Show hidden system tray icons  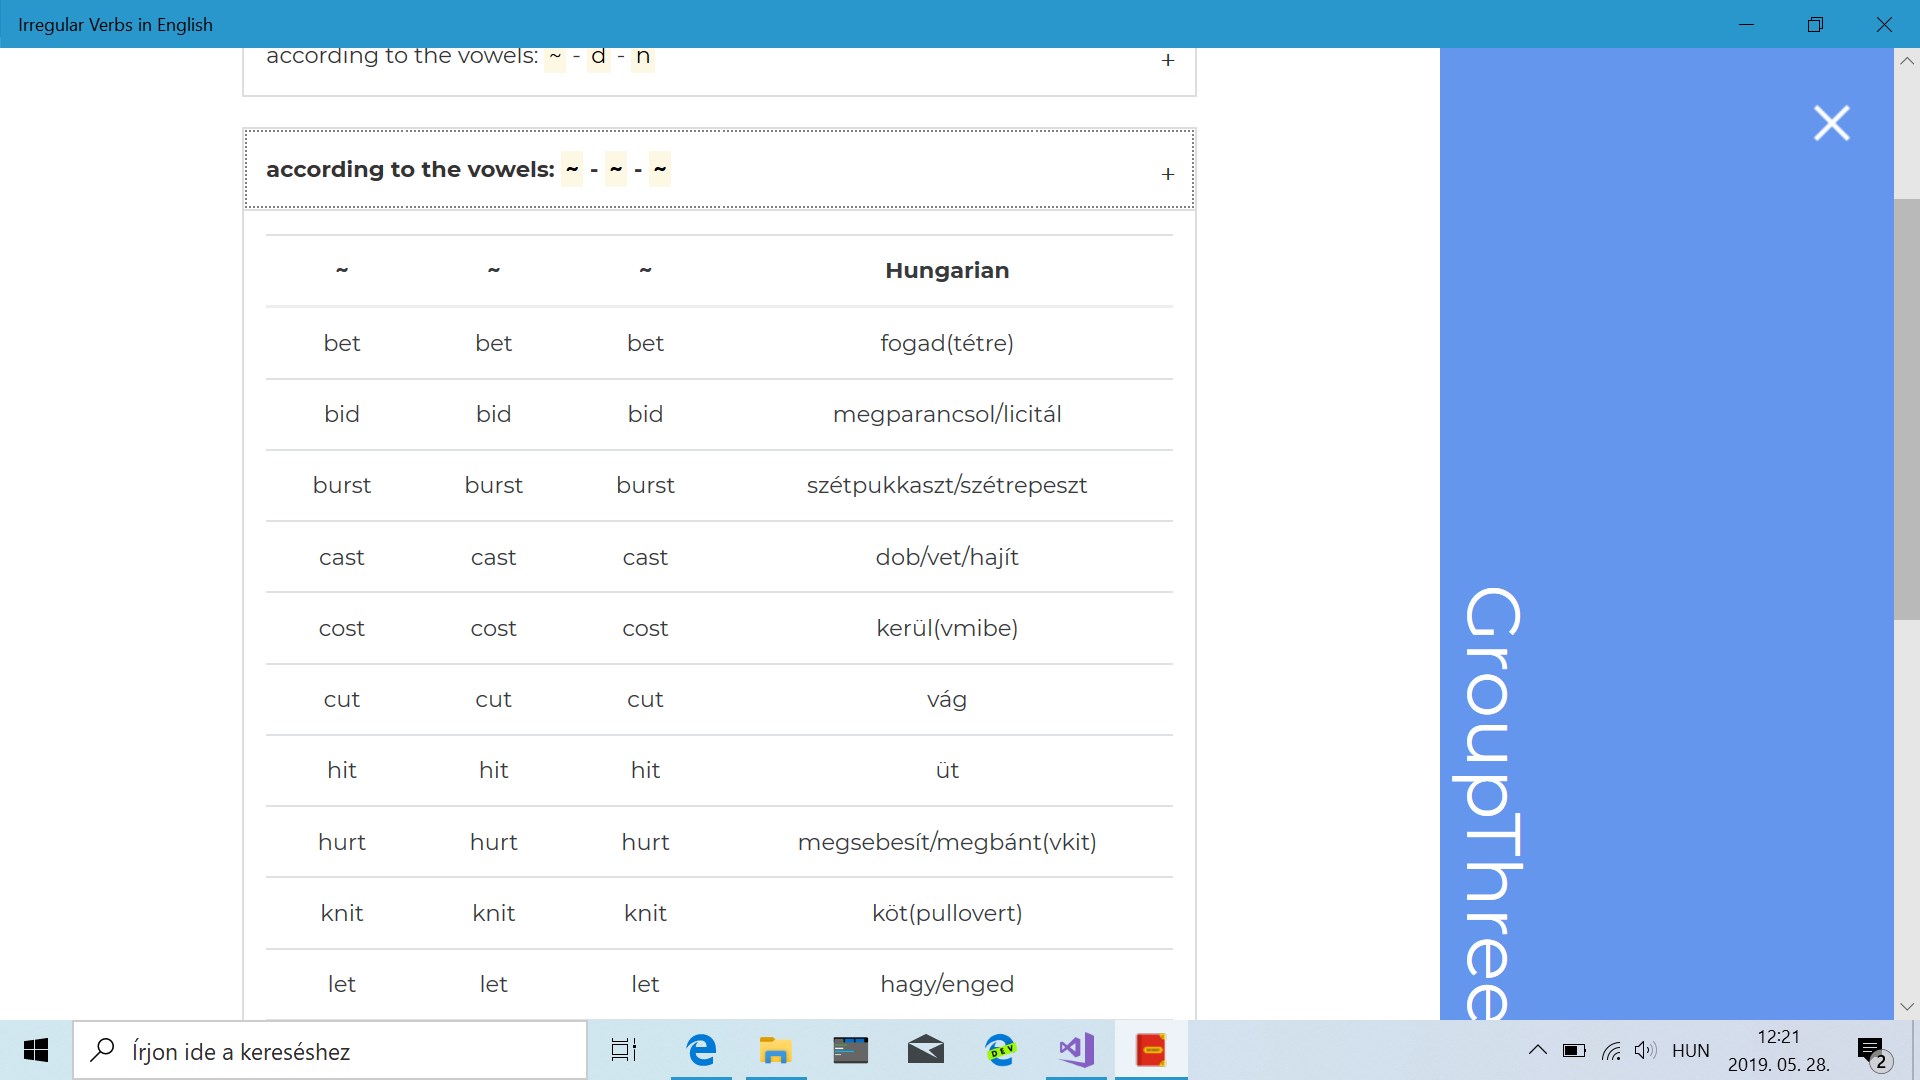(x=1538, y=1050)
